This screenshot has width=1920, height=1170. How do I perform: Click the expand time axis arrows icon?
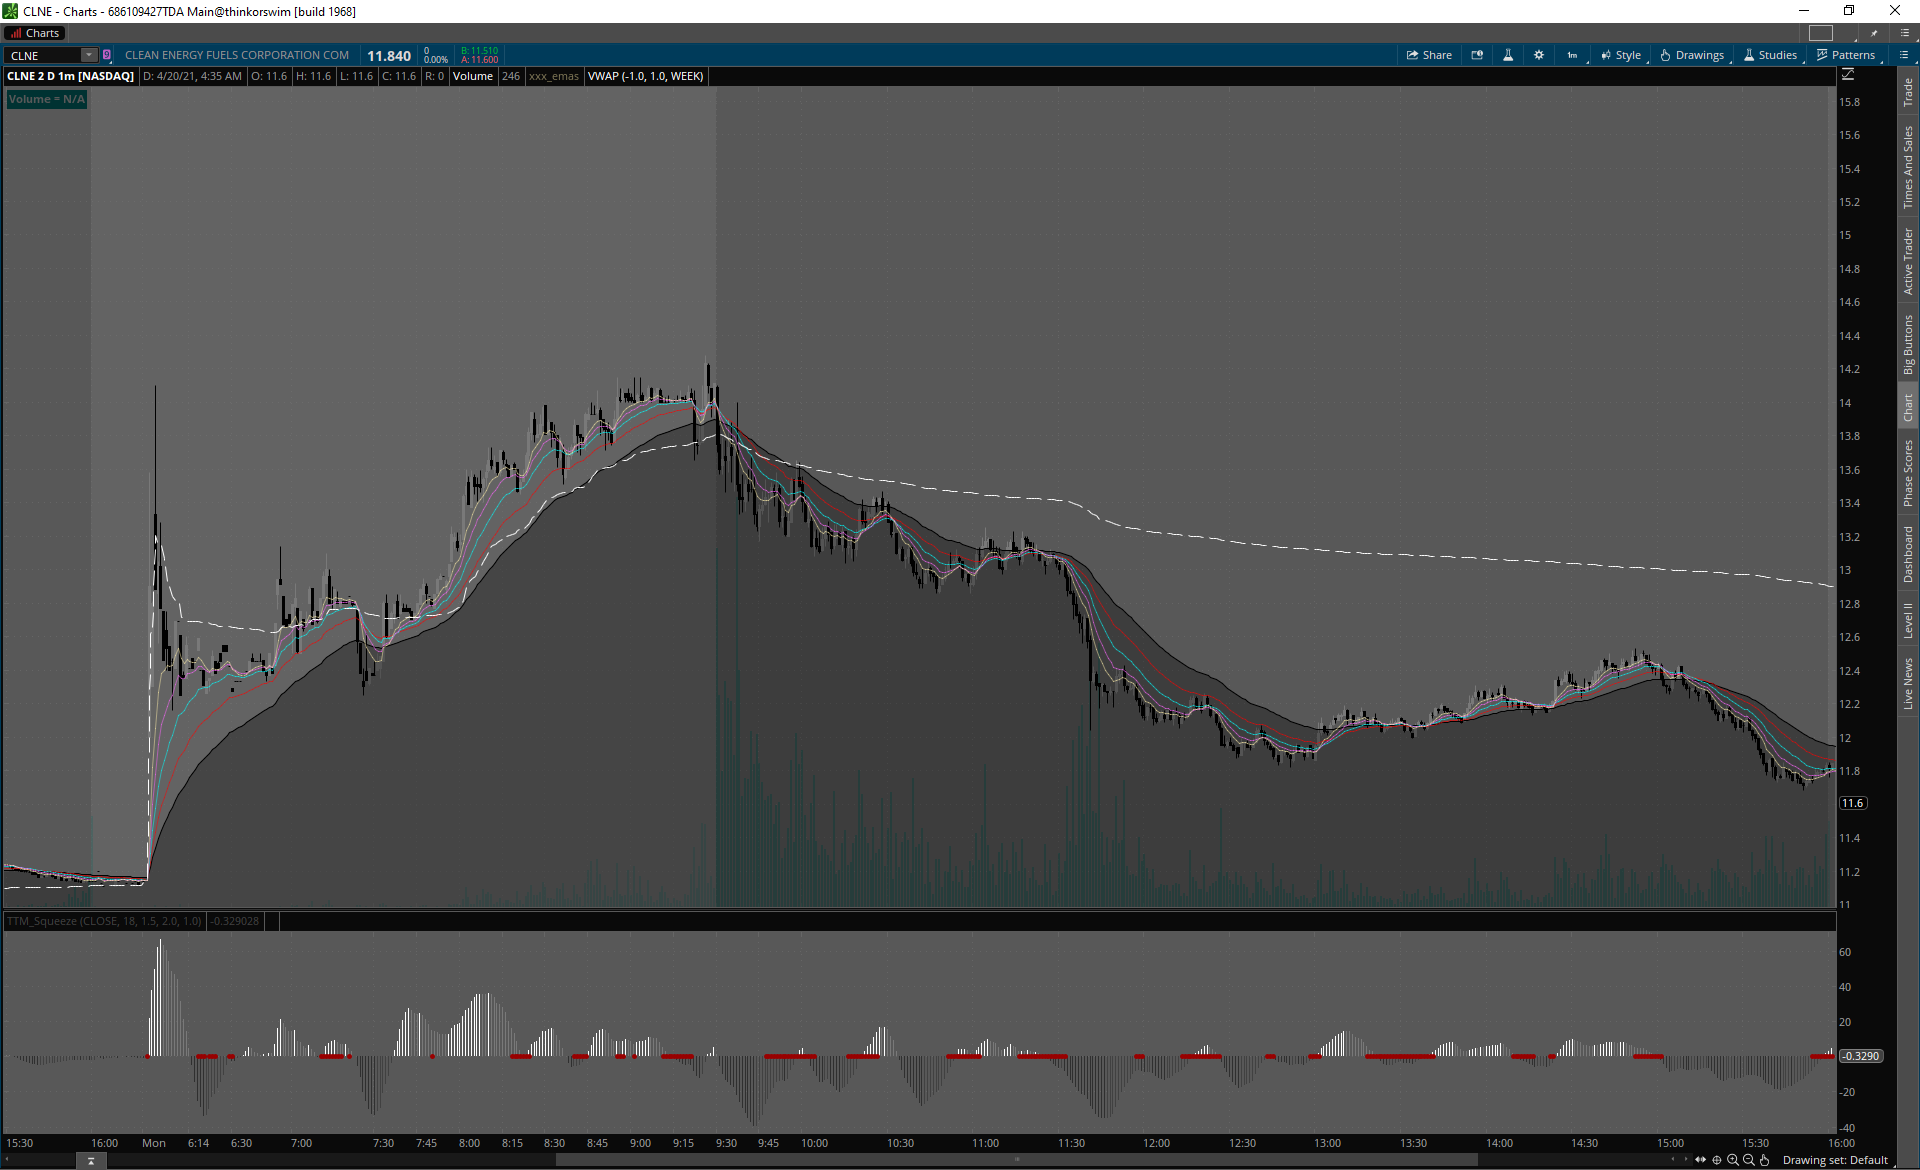pyautogui.click(x=1700, y=1160)
